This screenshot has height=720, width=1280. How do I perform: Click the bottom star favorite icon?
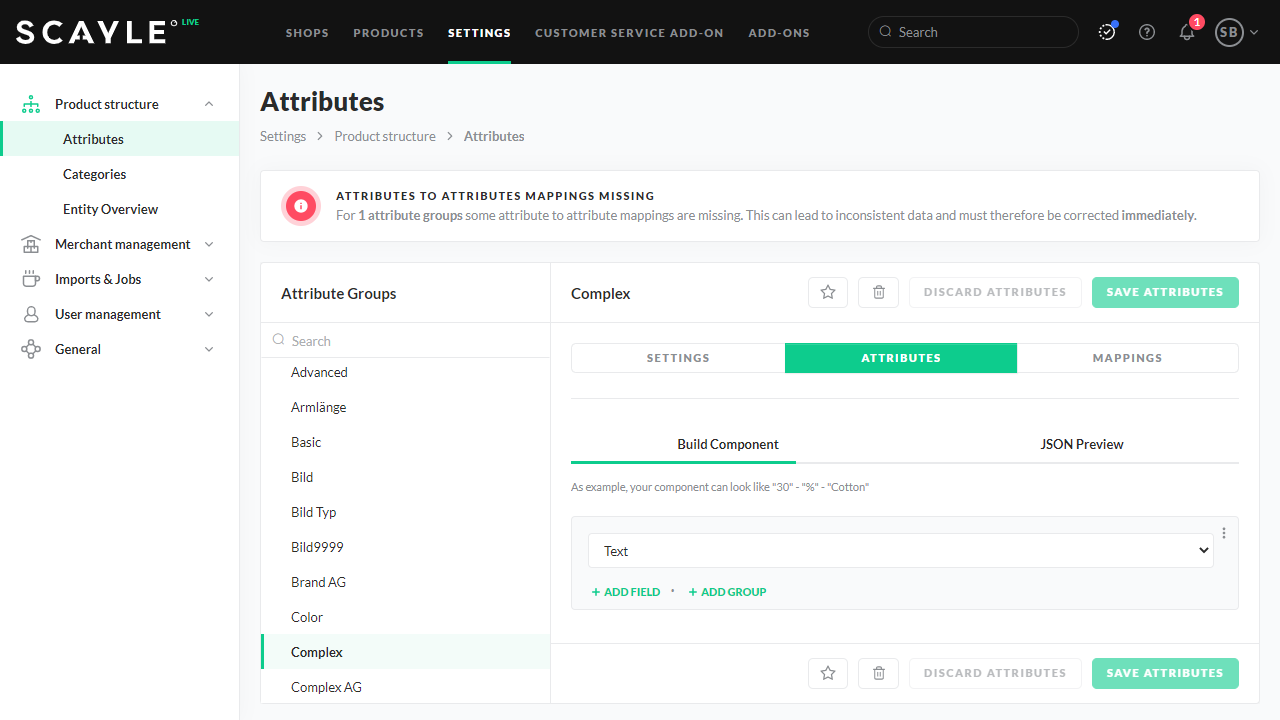point(828,673)
